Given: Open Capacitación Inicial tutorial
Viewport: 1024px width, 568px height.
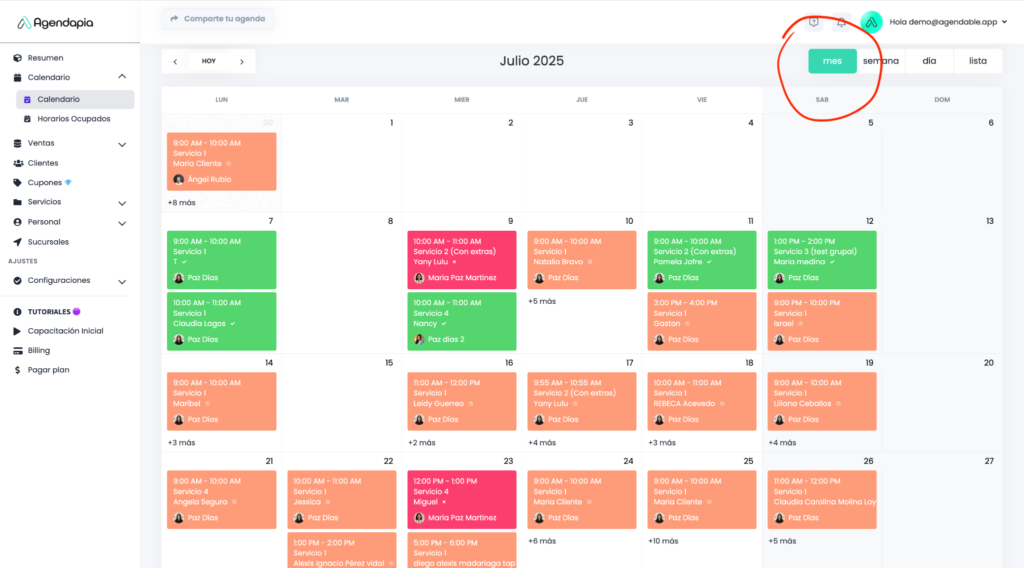Looking at the screenshot, I should [x=65, y=331].
